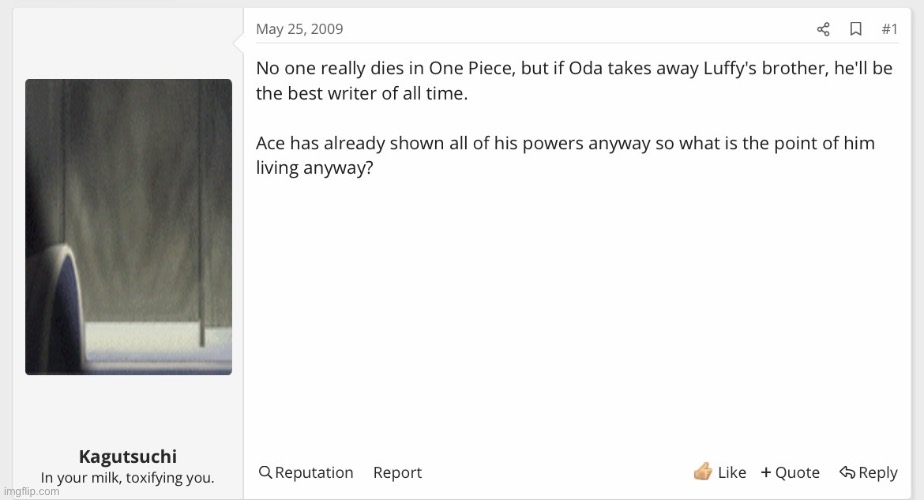The width and height of the screenshot is (924, 500).
Task: Click the speech-bubble pointer beside the post date
Action: (x=239, y=42)
